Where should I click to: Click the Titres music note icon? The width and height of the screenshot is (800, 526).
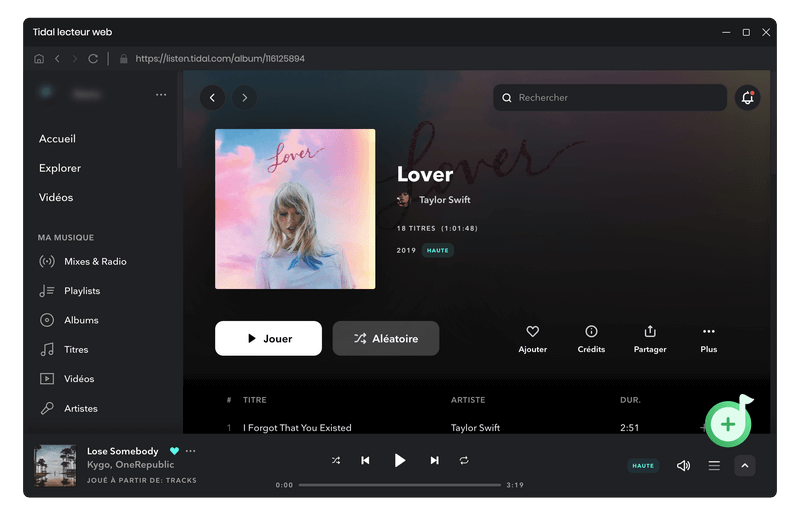[47, 349]
